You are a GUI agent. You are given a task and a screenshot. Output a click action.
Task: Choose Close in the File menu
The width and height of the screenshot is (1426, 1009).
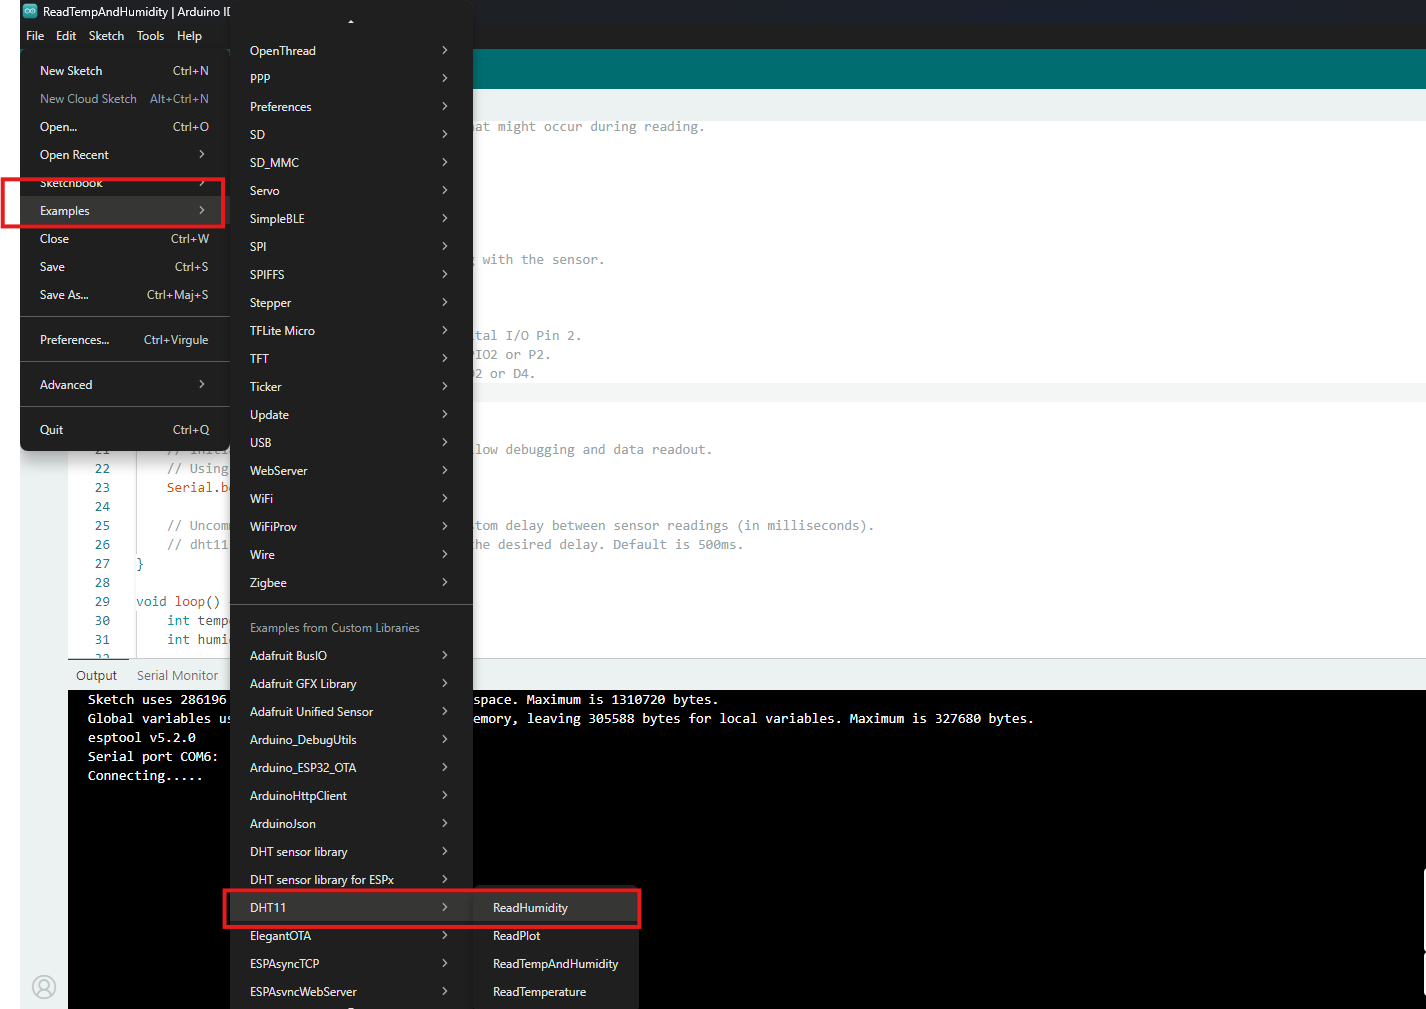(x=124, y=239)
